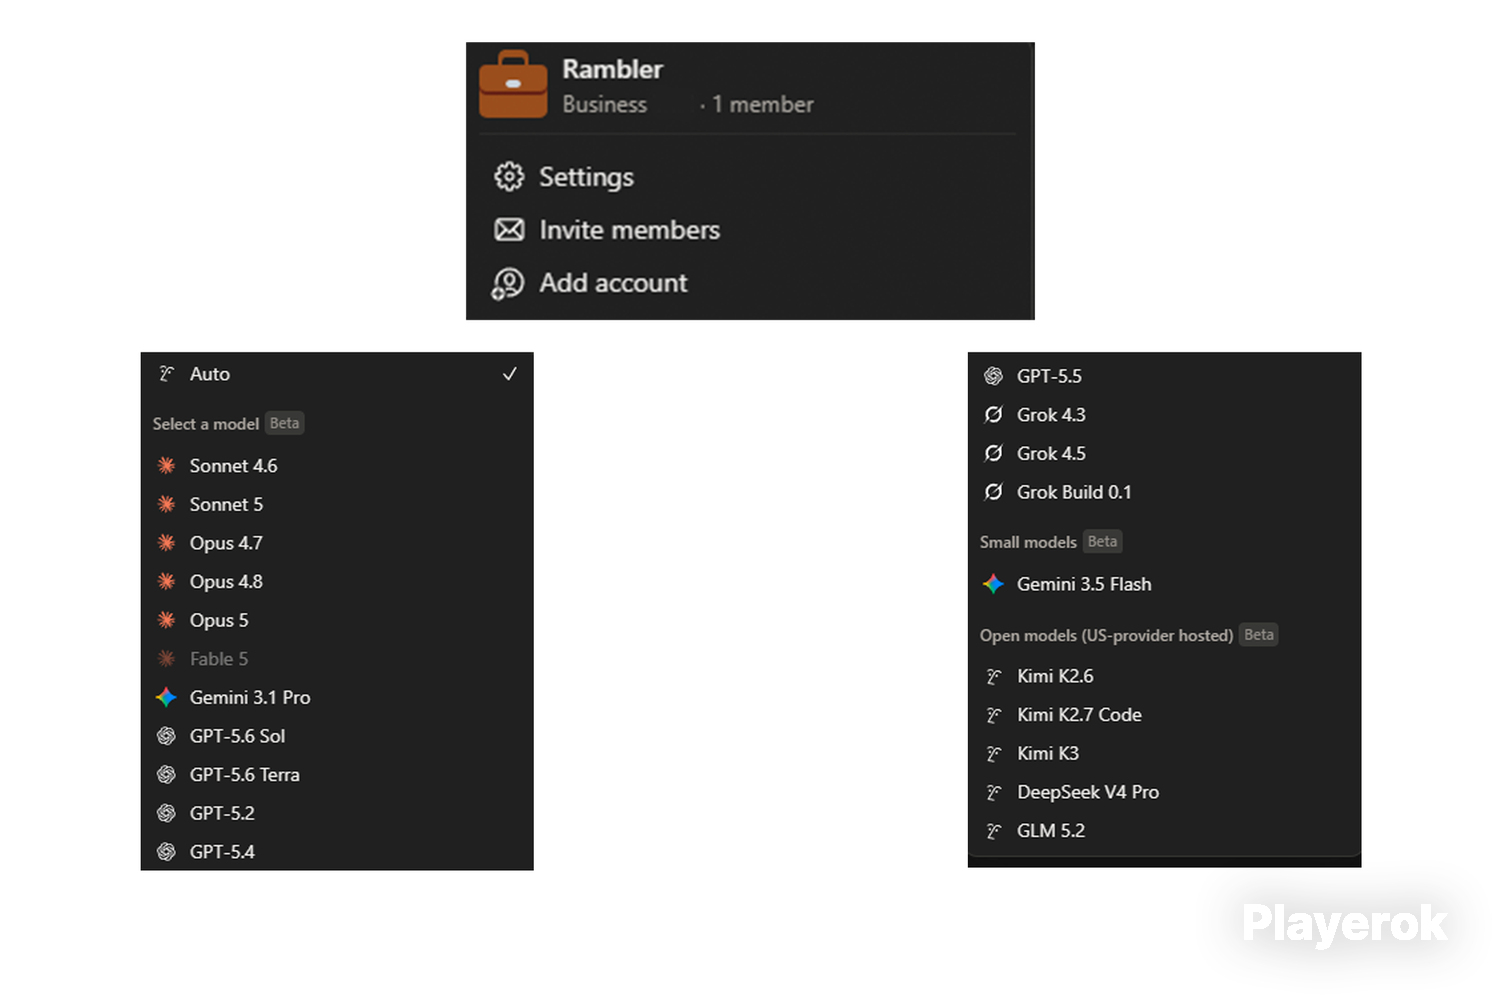Click the checkmark next to Auto
Viewport: 1501px width, 1000px height.
pyautogui.click(x=510, y=374)
